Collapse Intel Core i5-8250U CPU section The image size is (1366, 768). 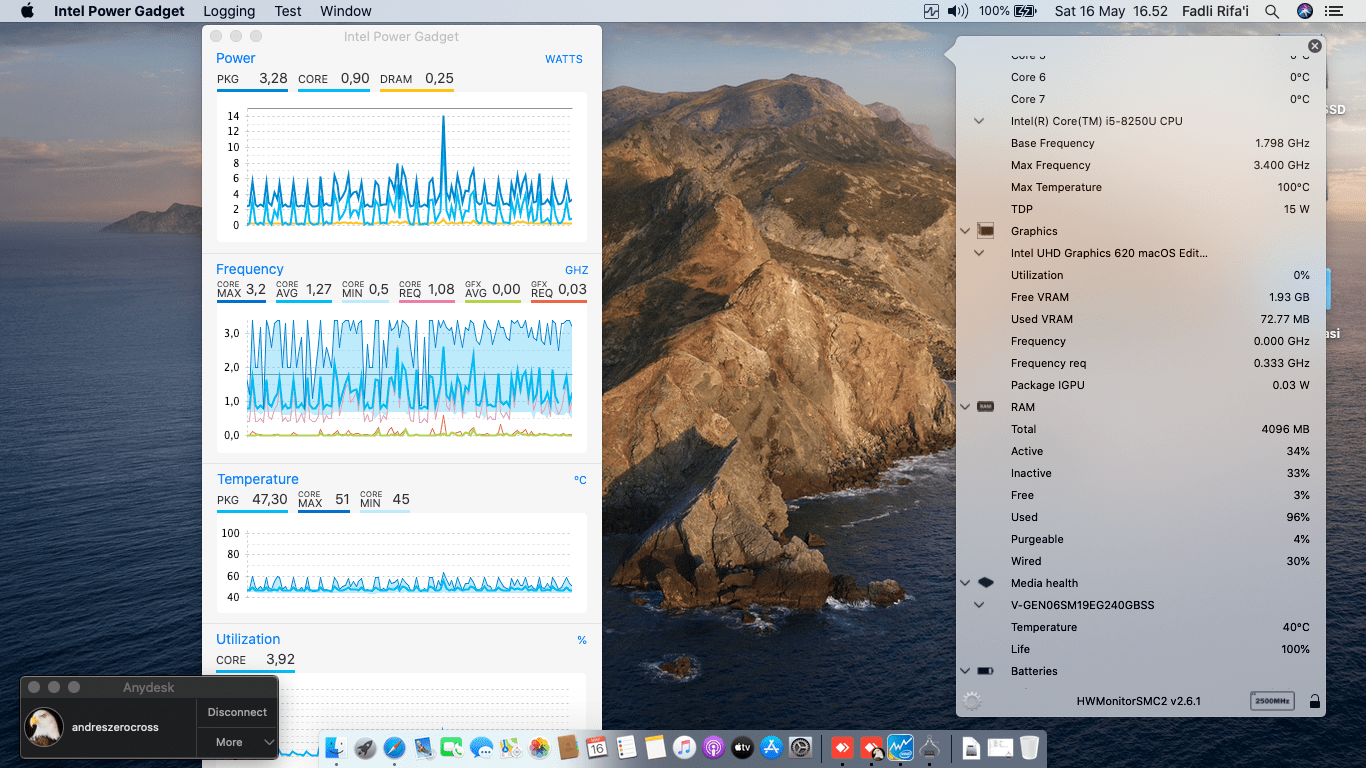coord(979,121)
